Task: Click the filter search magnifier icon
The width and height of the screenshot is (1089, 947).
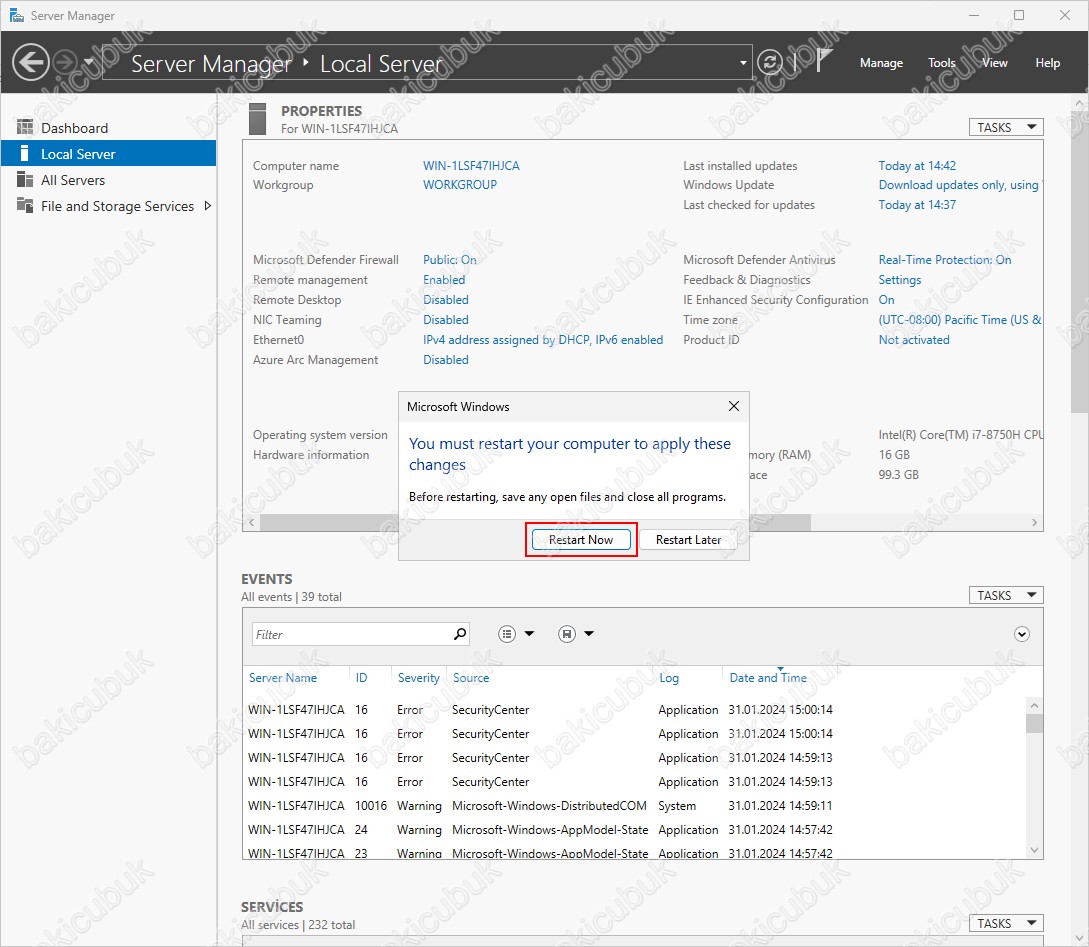Action: point(460,634)
